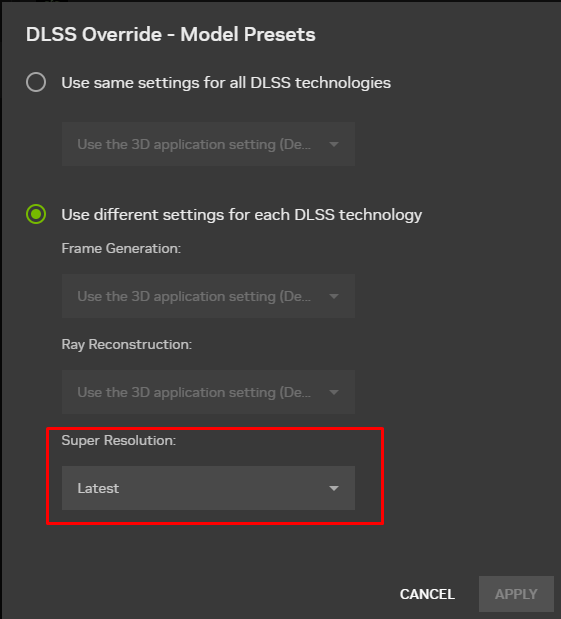
Task: Click the Frame Generation dropdown arrow icon
Action: [x=334, y=296]
